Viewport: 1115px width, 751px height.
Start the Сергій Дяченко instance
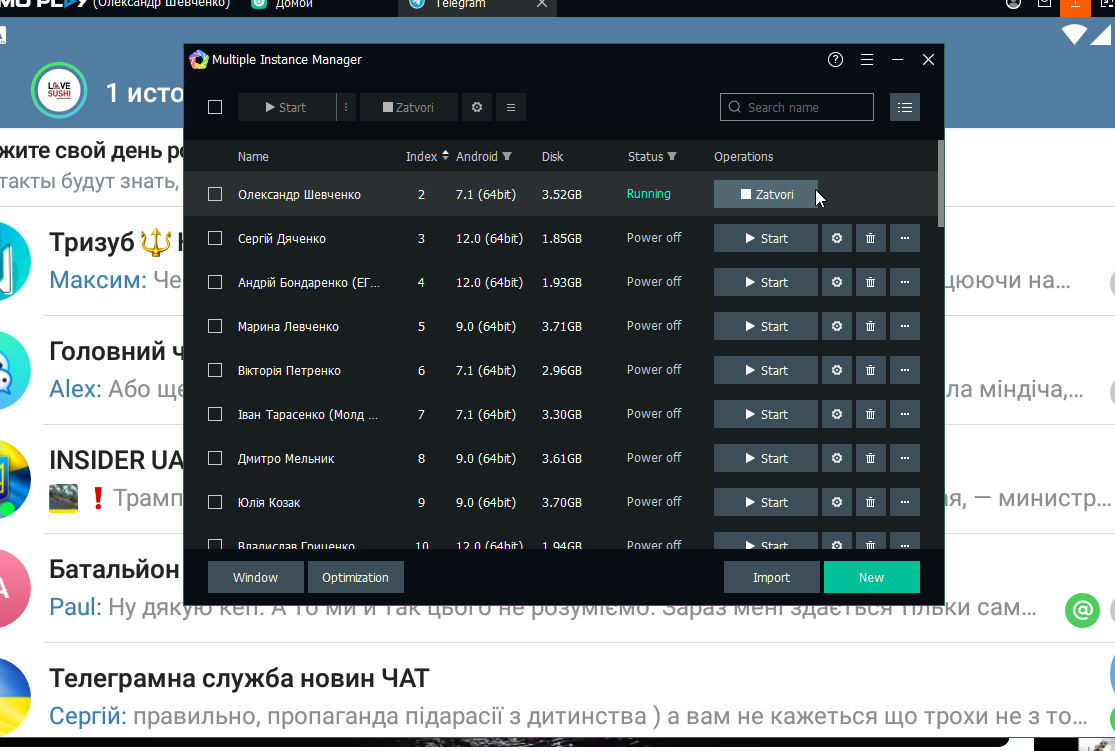coord(766,238)
